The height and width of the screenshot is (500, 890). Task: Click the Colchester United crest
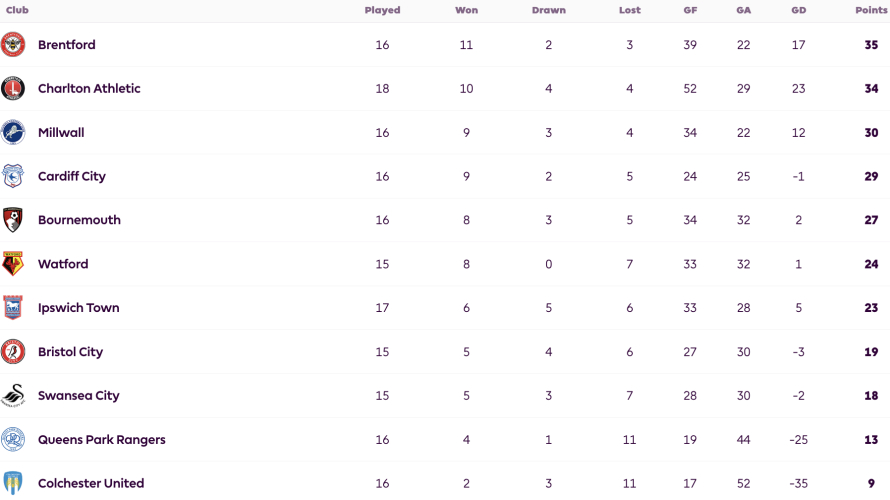(12, 483)
